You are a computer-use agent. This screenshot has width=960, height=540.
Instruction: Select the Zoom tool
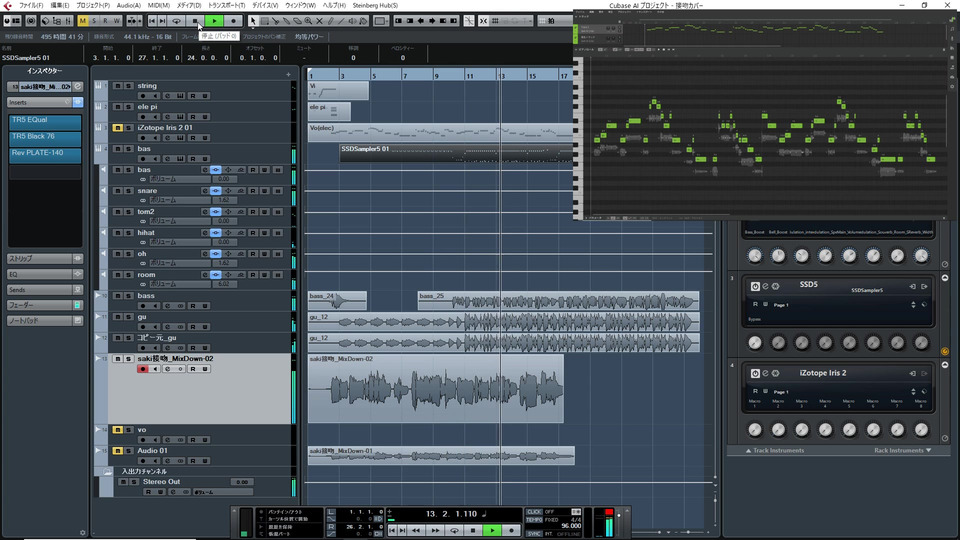(308, 21)
